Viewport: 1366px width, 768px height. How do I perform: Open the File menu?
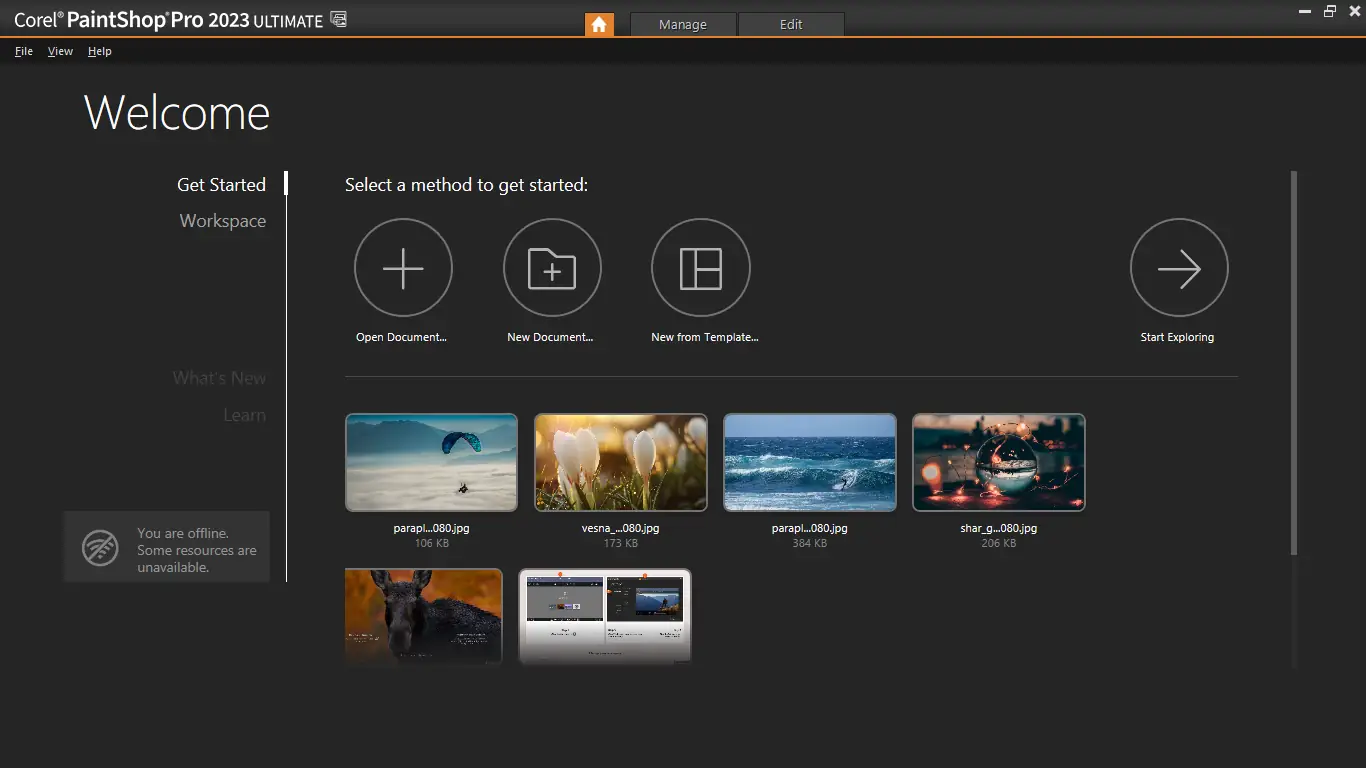click(24, 51)
